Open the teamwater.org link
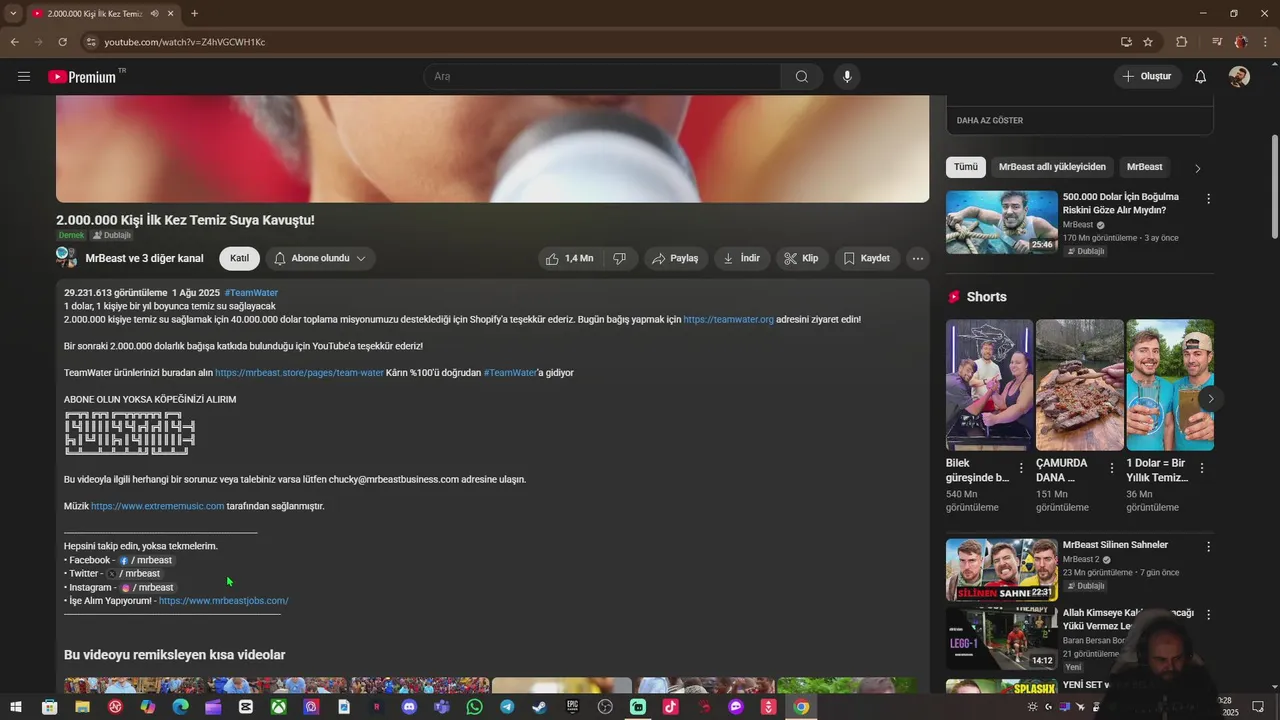The image size is (1280, 720). (x=728, y=320)
